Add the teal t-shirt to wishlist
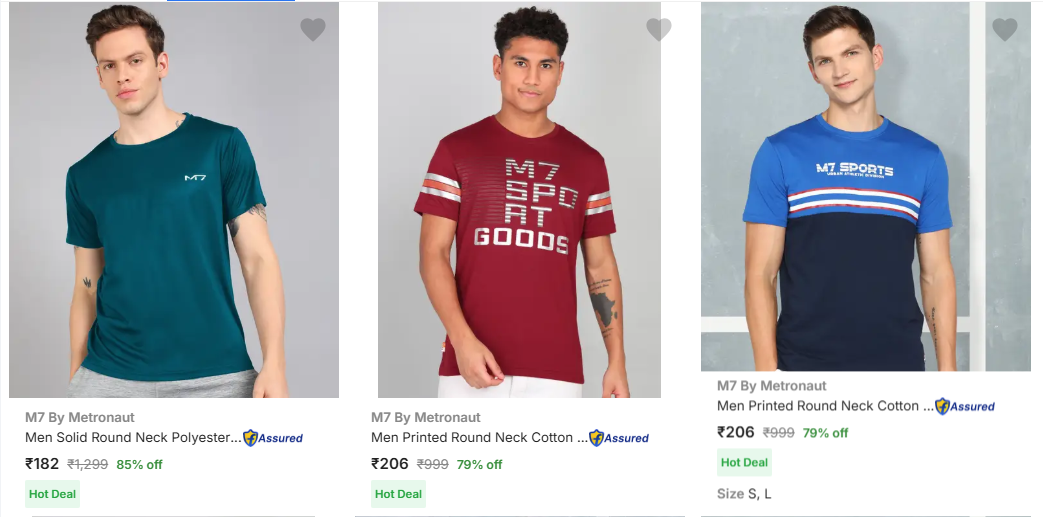1043x517 pixels. (x=313, y=30)
